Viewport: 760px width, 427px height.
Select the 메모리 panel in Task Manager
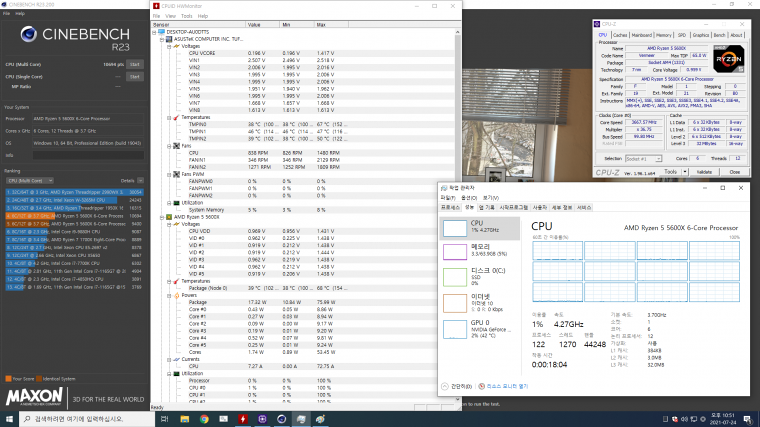pyautogui.click(x=479, y=252)
